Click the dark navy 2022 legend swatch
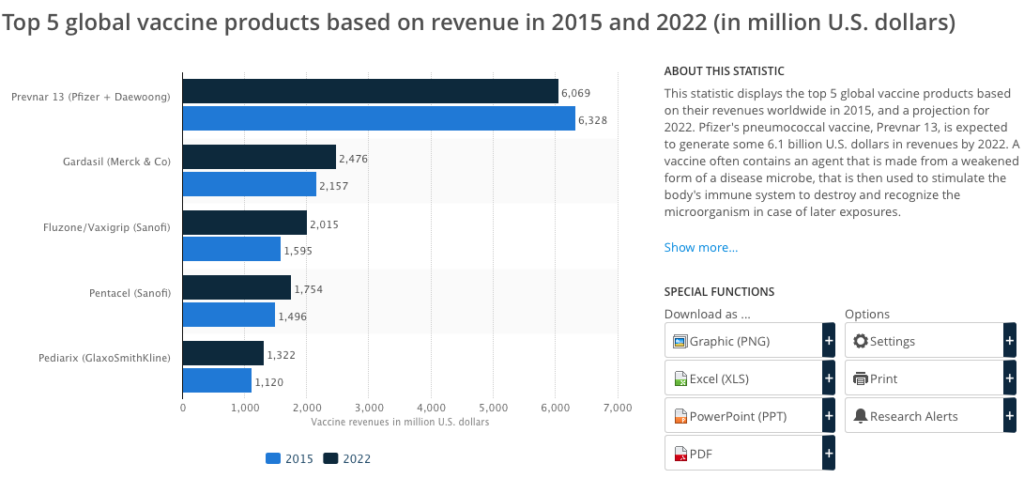The image size is (1024, 494). tap(330, 459)
